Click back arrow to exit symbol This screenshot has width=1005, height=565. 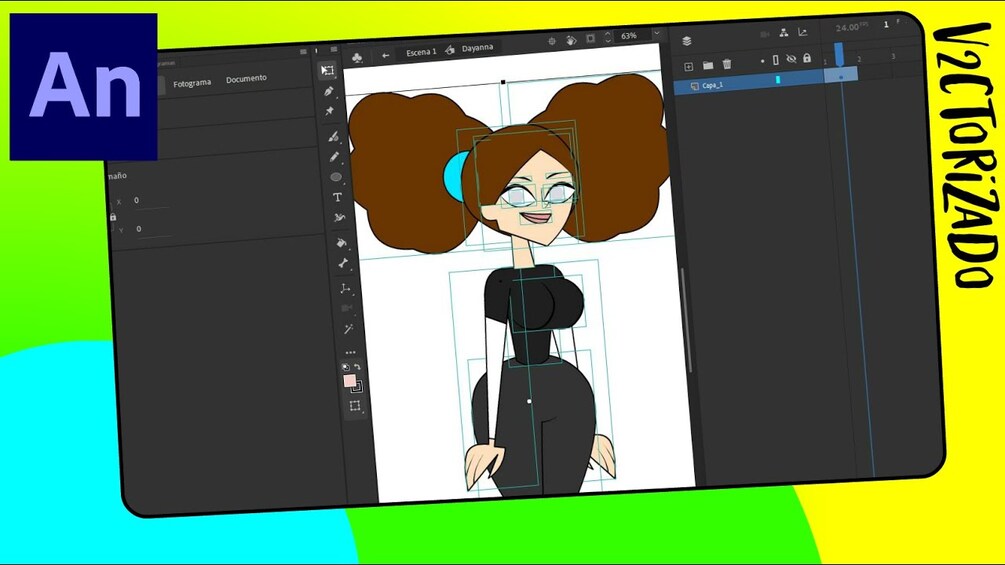click(385, 55)
